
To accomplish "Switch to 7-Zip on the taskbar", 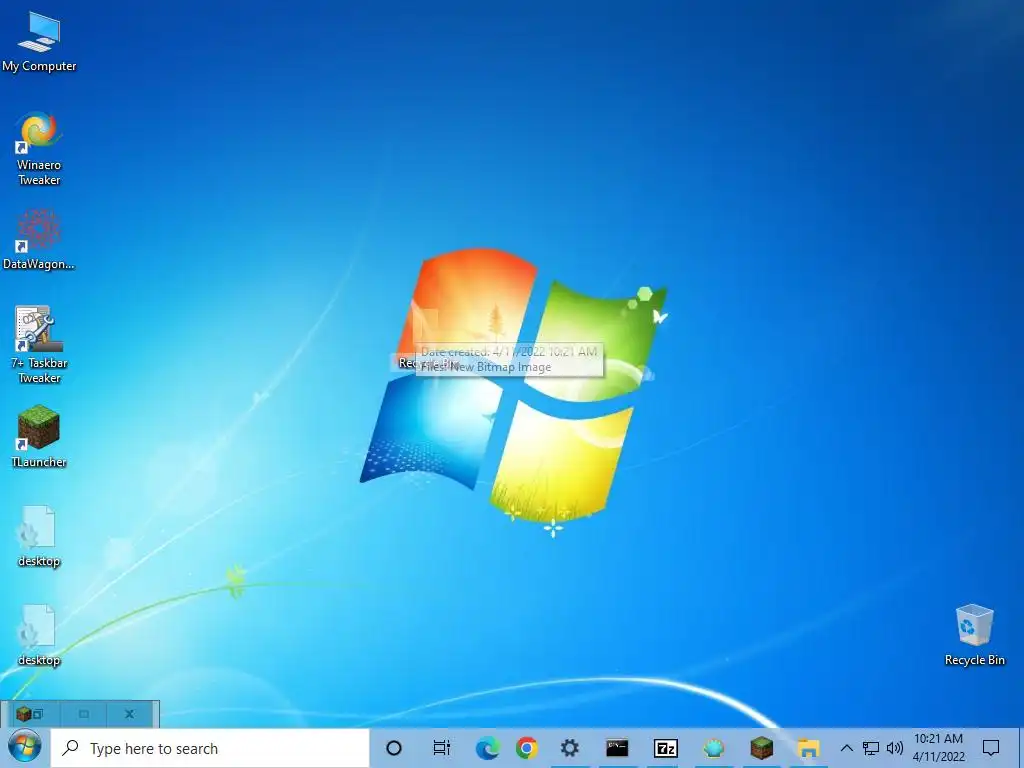I will 665,748.
